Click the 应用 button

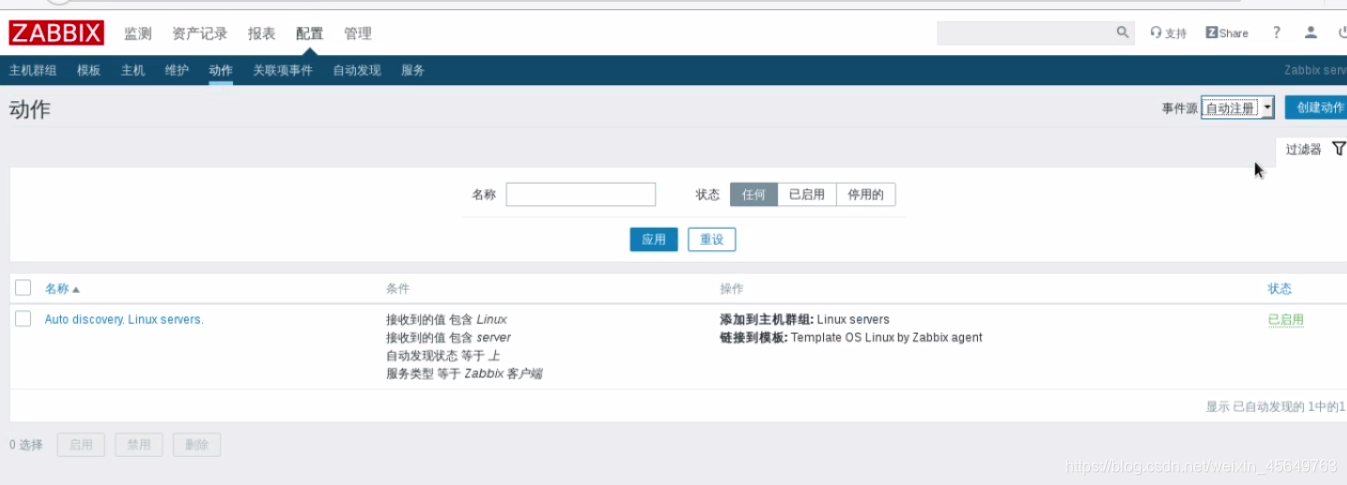(654, 239)
